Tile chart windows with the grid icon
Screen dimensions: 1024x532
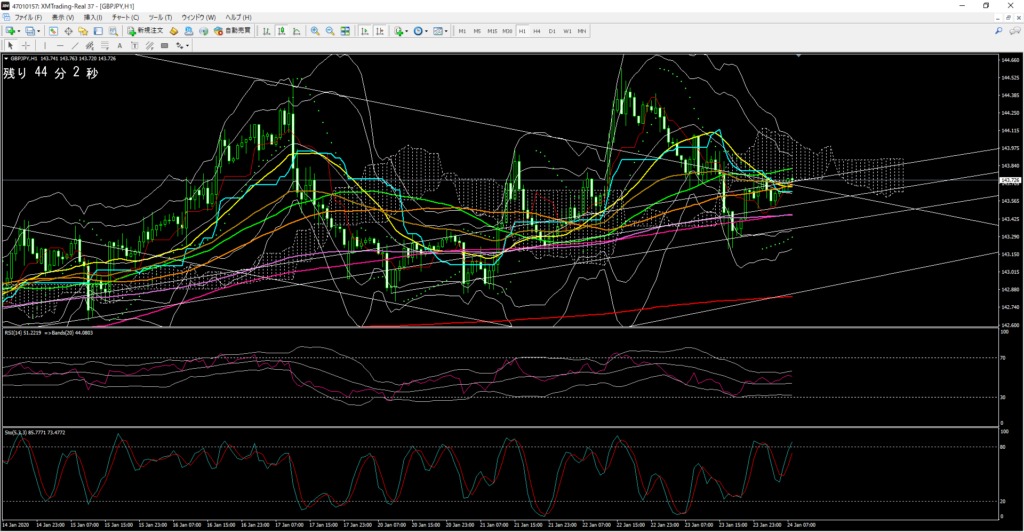pyautogui.click(x=345, y=31)
